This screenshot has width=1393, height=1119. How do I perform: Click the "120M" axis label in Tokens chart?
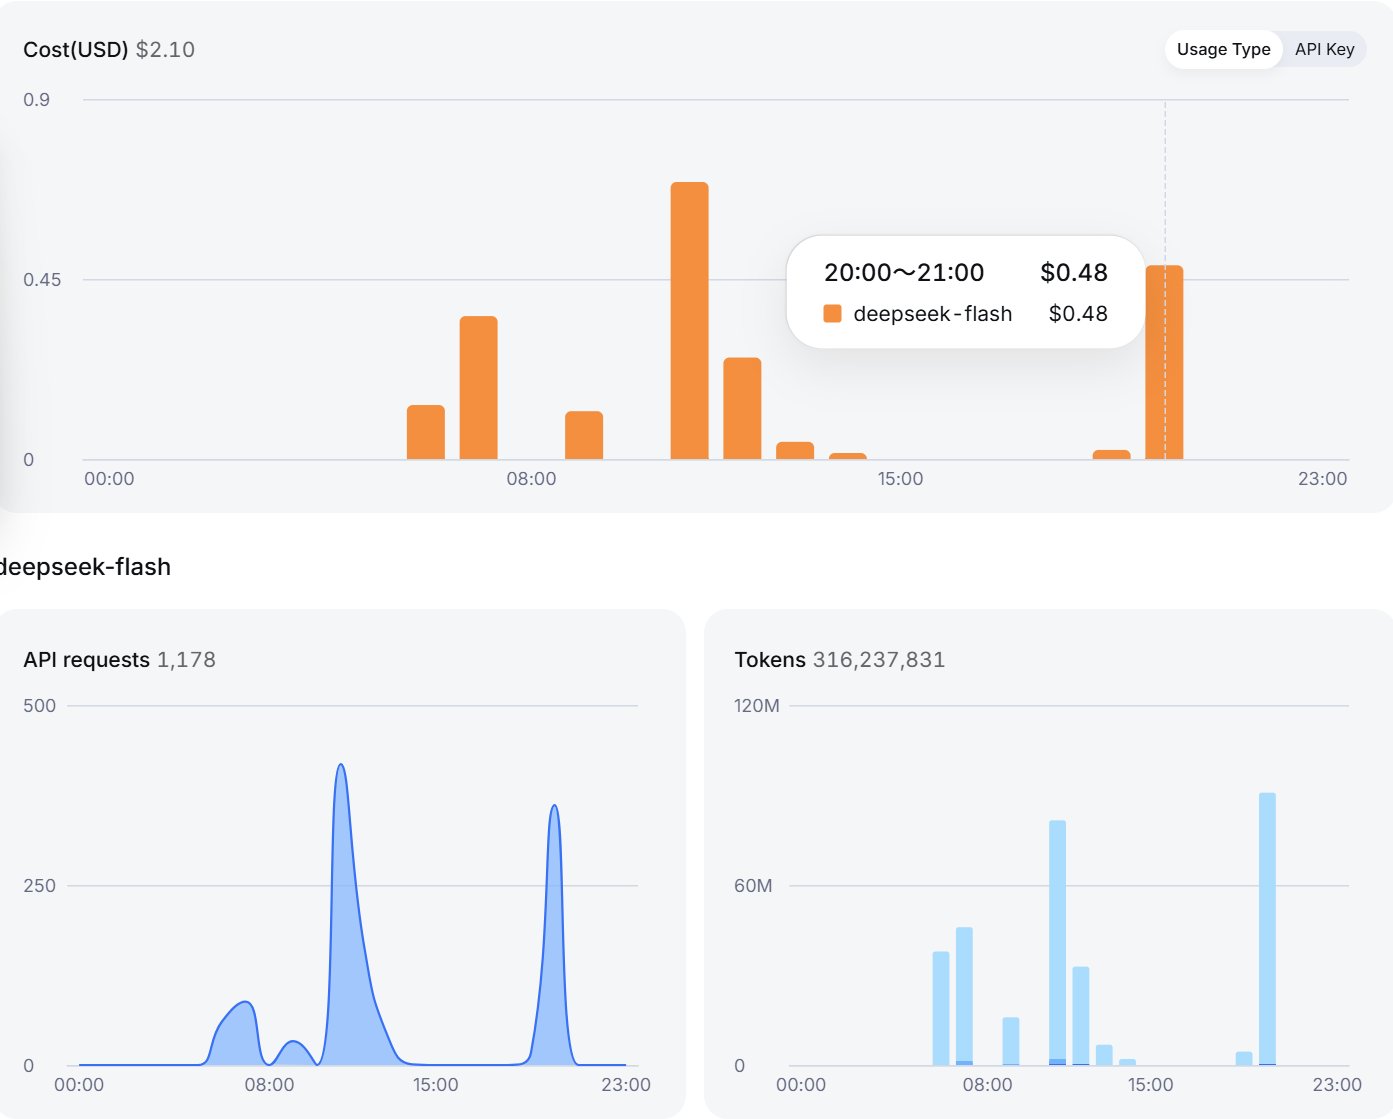point(757,706)
